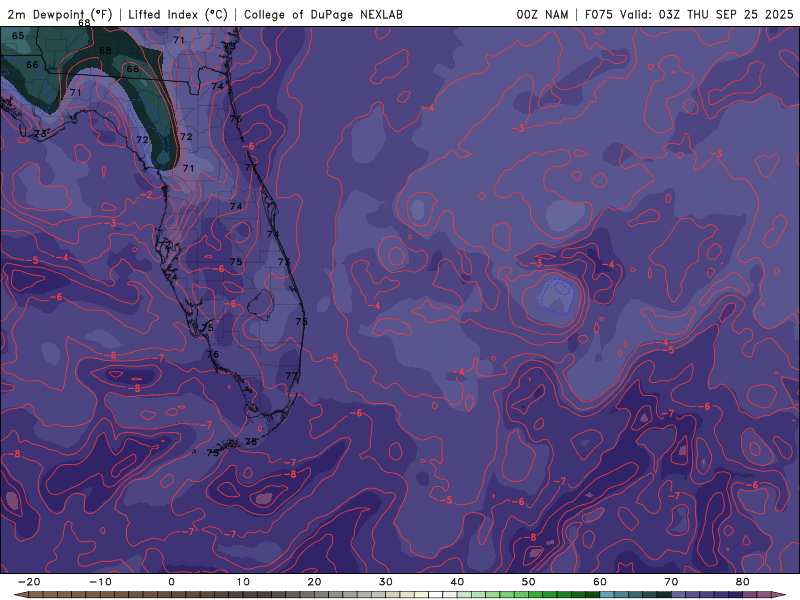This screenshot has width=800, height=600.
Task: Select the '10' tick label on the color scale
Action: click(x=243, y=582)
